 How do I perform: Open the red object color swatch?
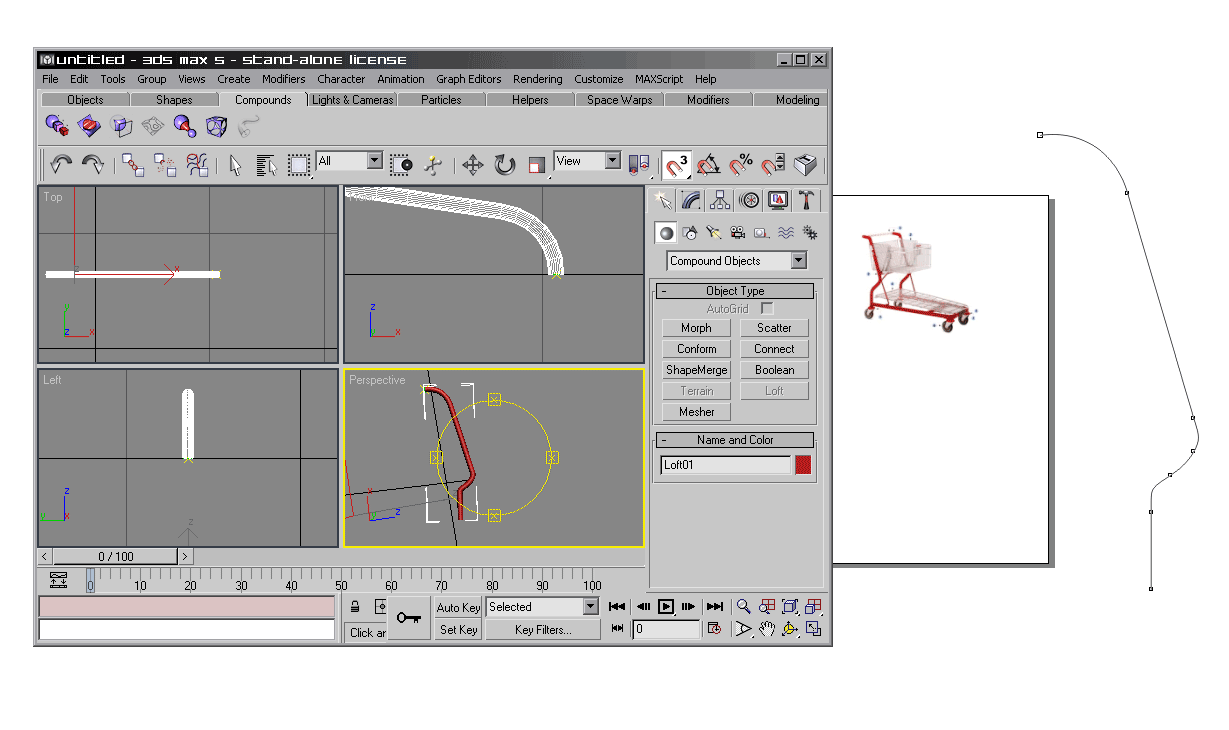(803, 465)
